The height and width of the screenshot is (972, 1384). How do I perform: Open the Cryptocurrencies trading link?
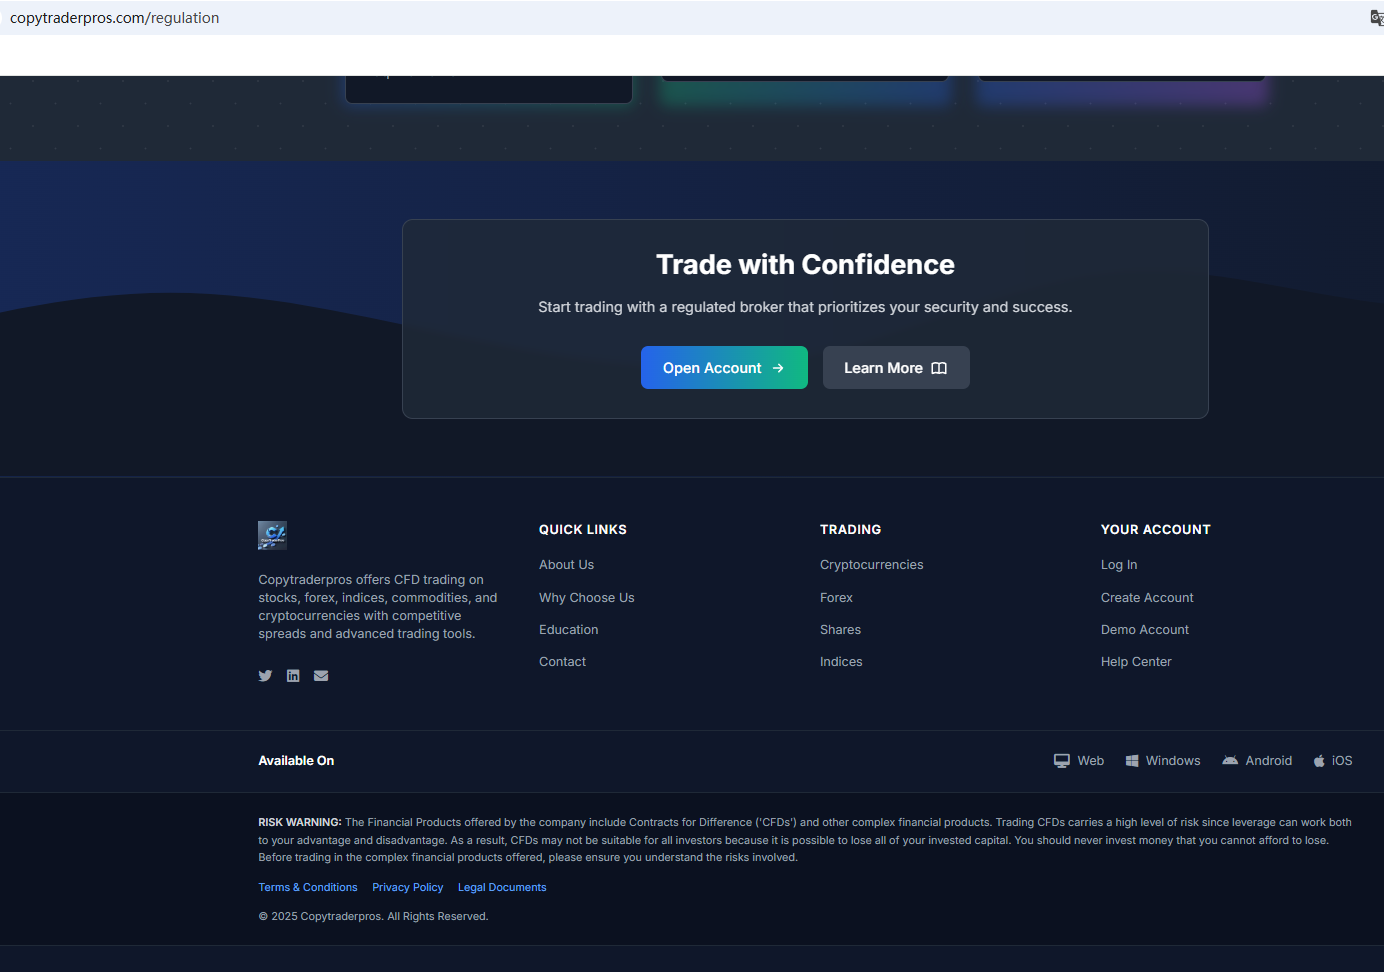pos(871,565)
